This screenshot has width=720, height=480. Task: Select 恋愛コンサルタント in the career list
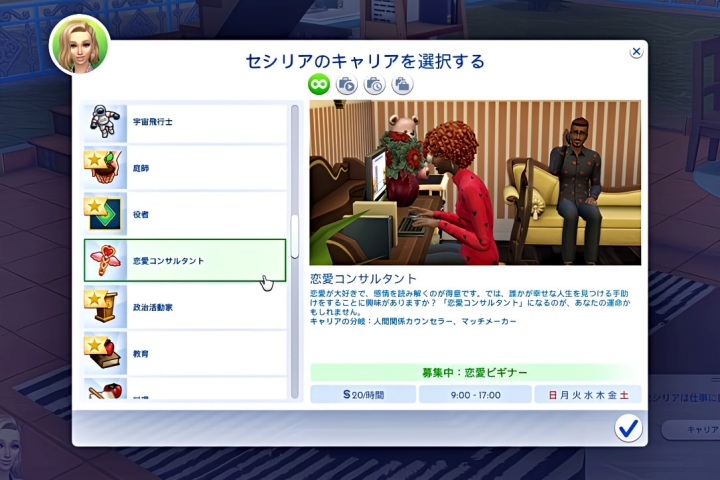pos(185,260)
